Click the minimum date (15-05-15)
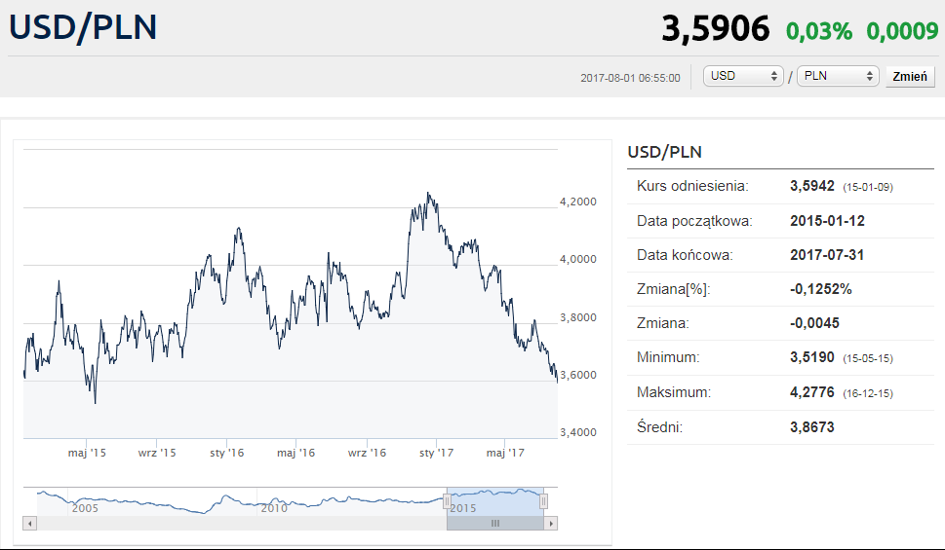Screen dimensions: 945x550 868,358
